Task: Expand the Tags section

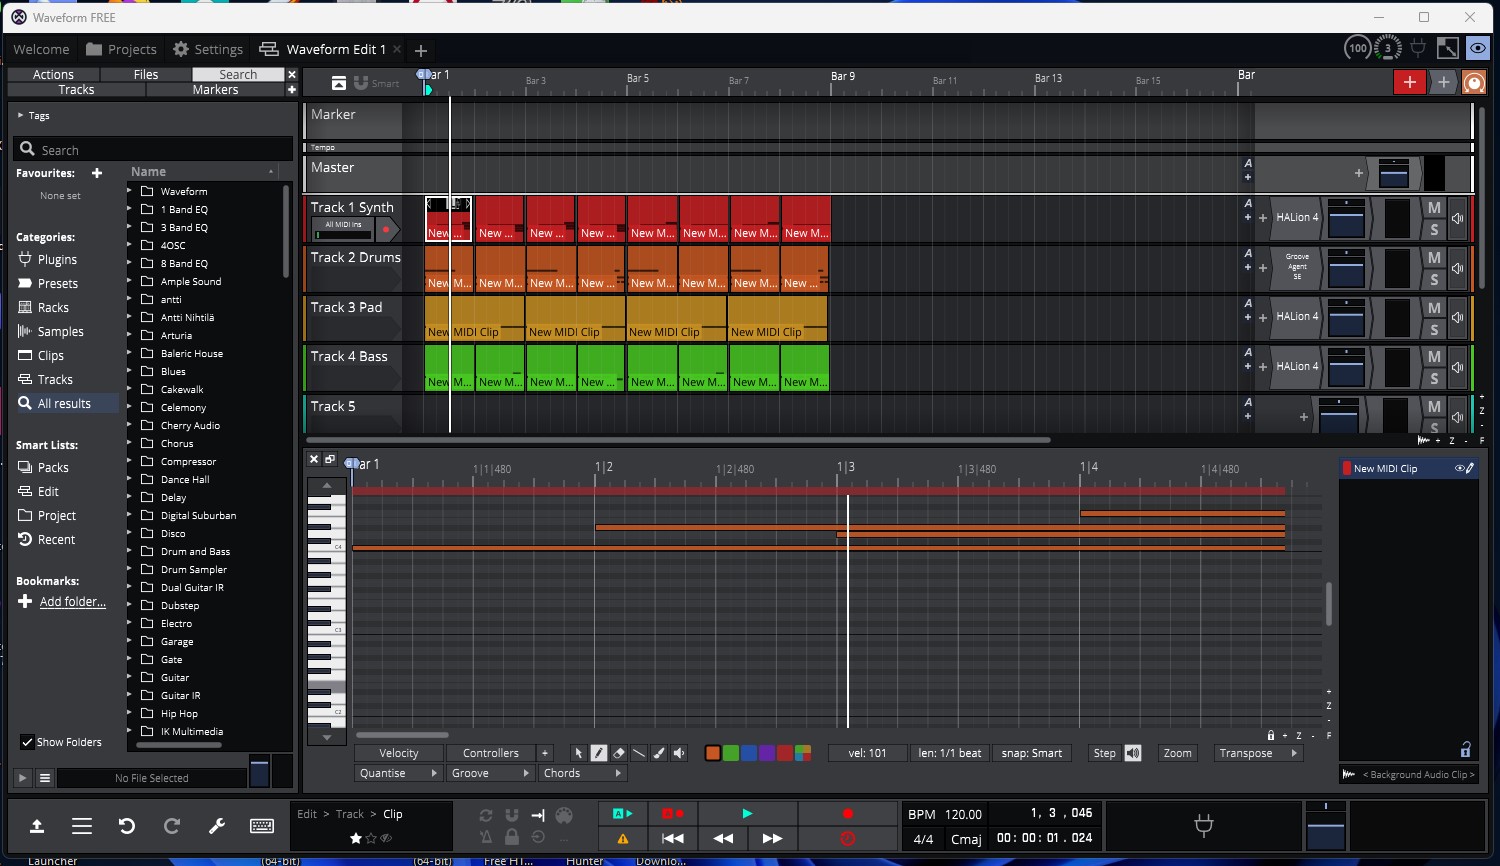Action: tap(20, 116)
